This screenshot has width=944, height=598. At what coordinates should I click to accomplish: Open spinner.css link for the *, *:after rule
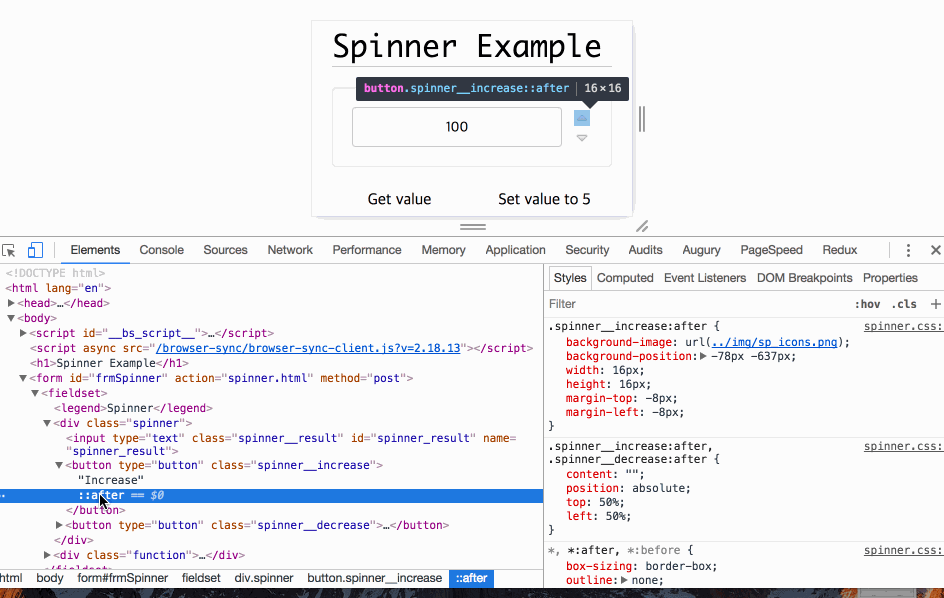(903, 550)
